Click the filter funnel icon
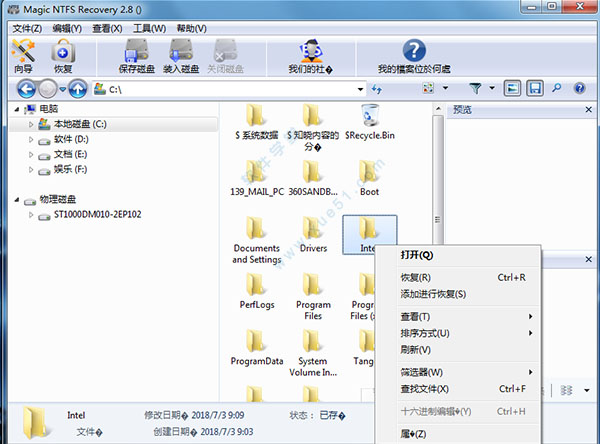Viewport: 600px width, 444px height. 475,88
